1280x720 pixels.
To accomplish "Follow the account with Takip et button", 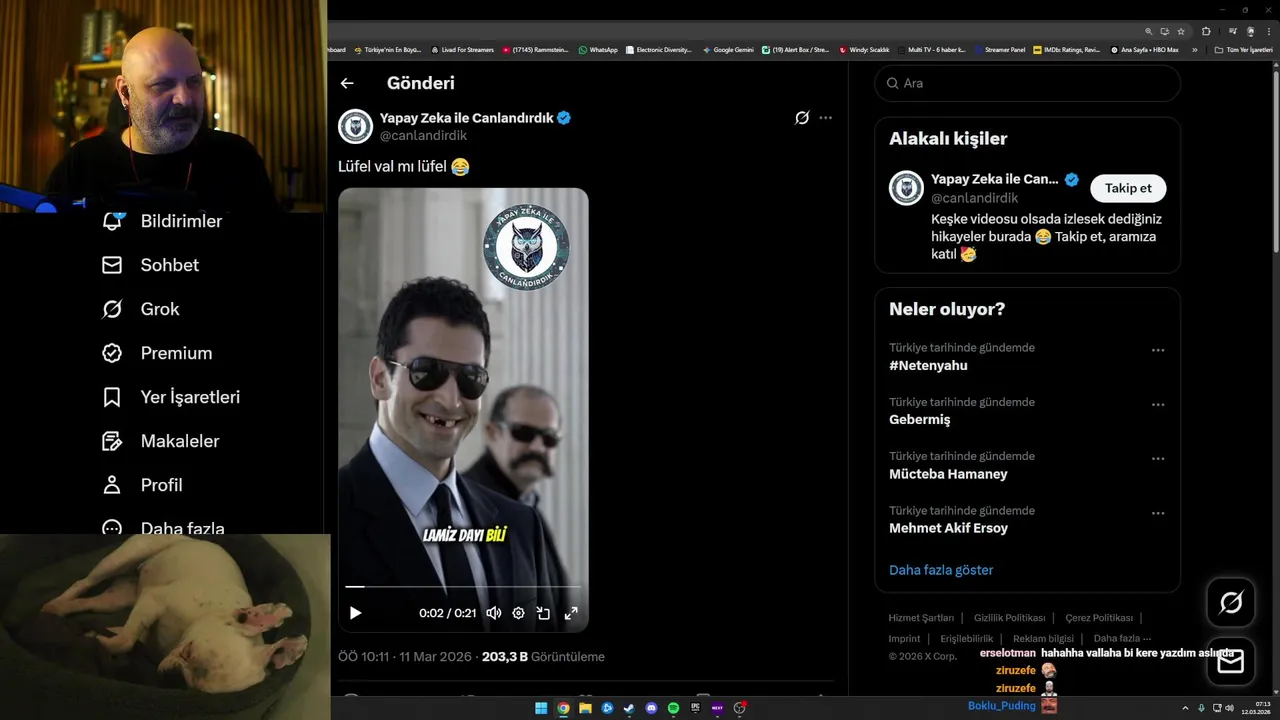I will pyautogui.click(x=1128, y=188).
